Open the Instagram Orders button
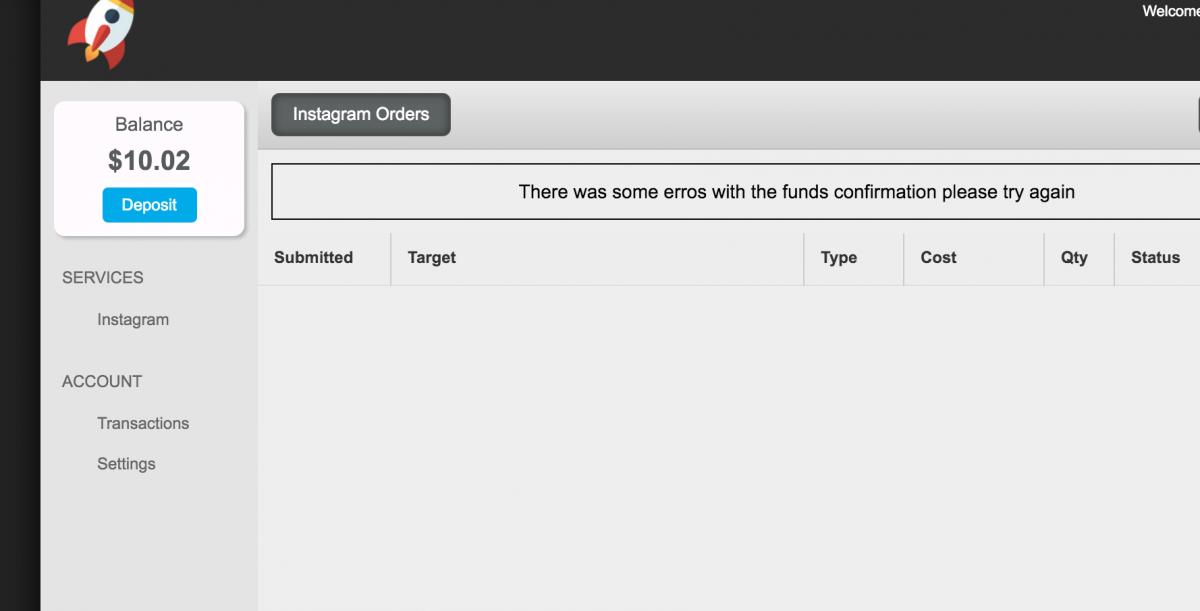The height and width of the screenshot is (611, 1200). pyautogui.click(x=361, y=114)
